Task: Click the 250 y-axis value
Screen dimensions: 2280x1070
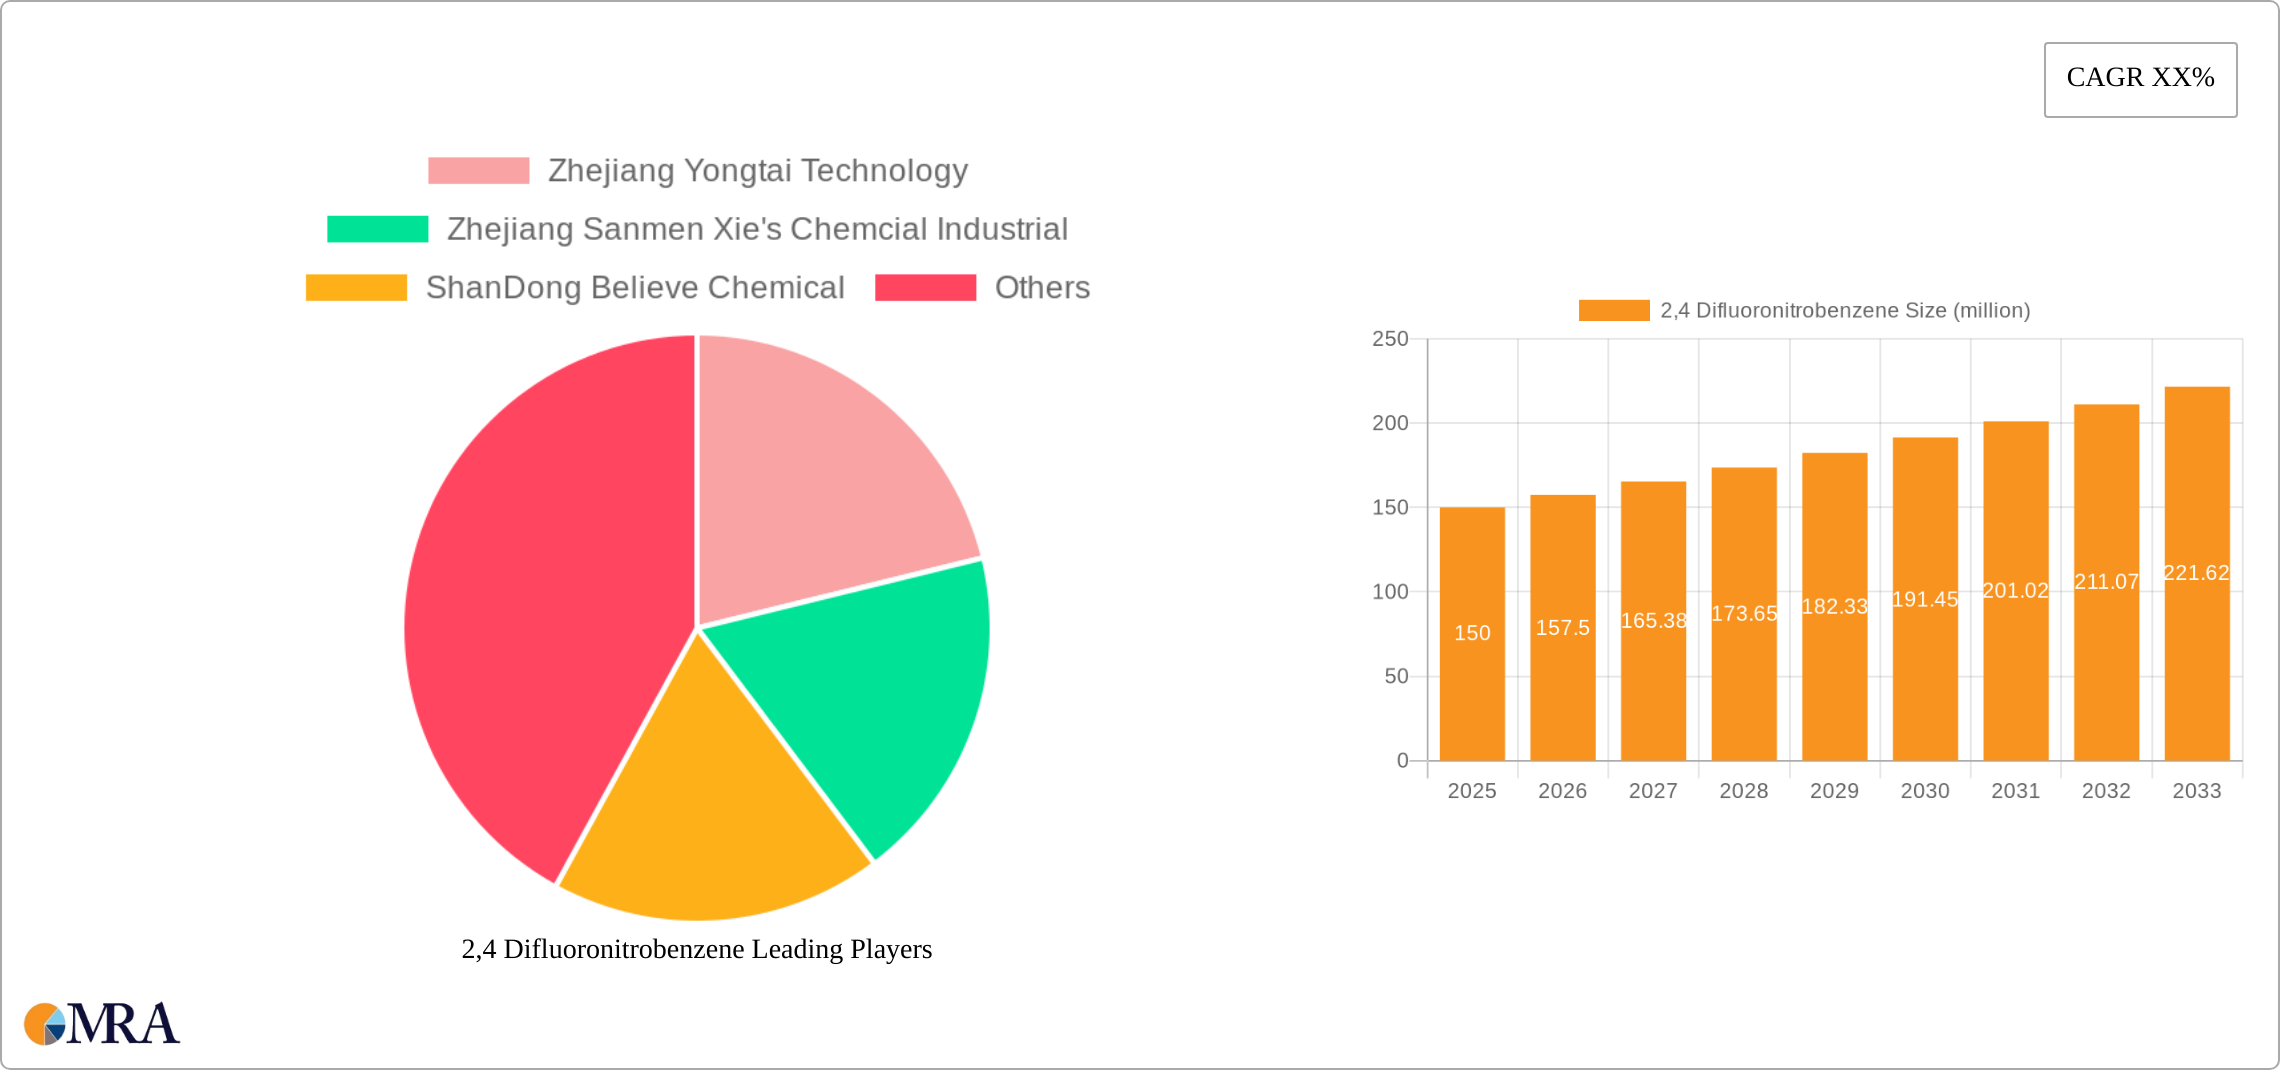Action: 1390,339
